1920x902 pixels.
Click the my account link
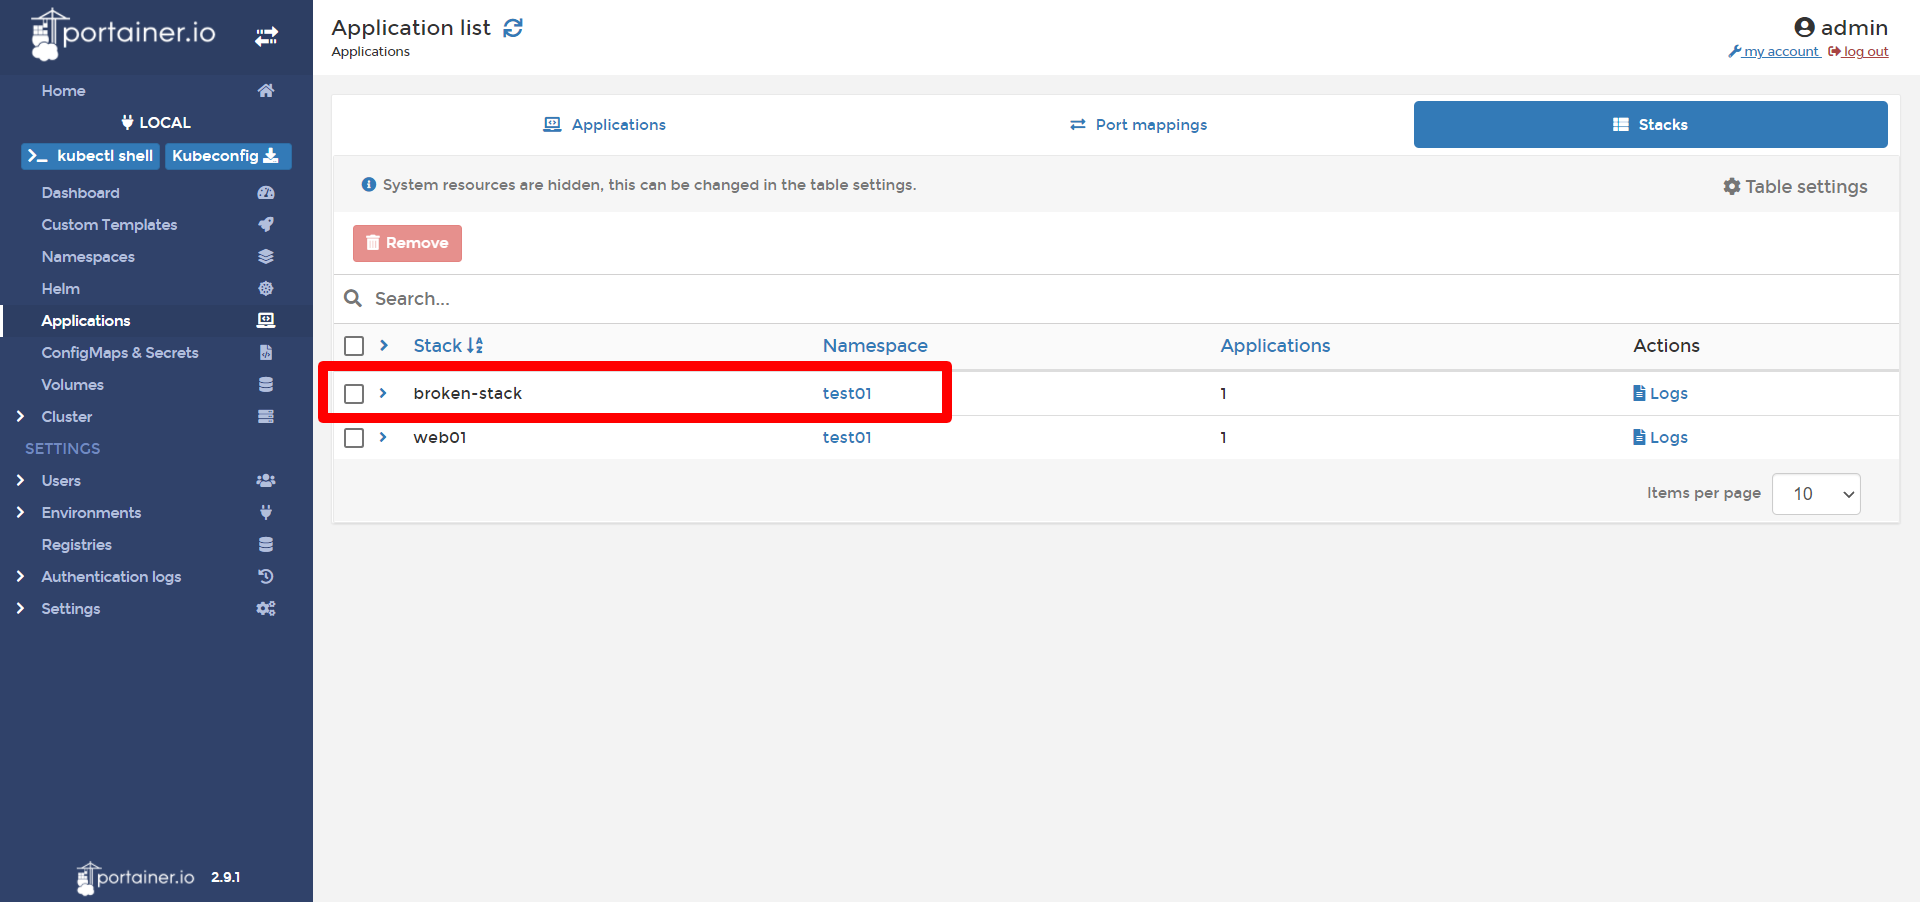coord(1774,52)
